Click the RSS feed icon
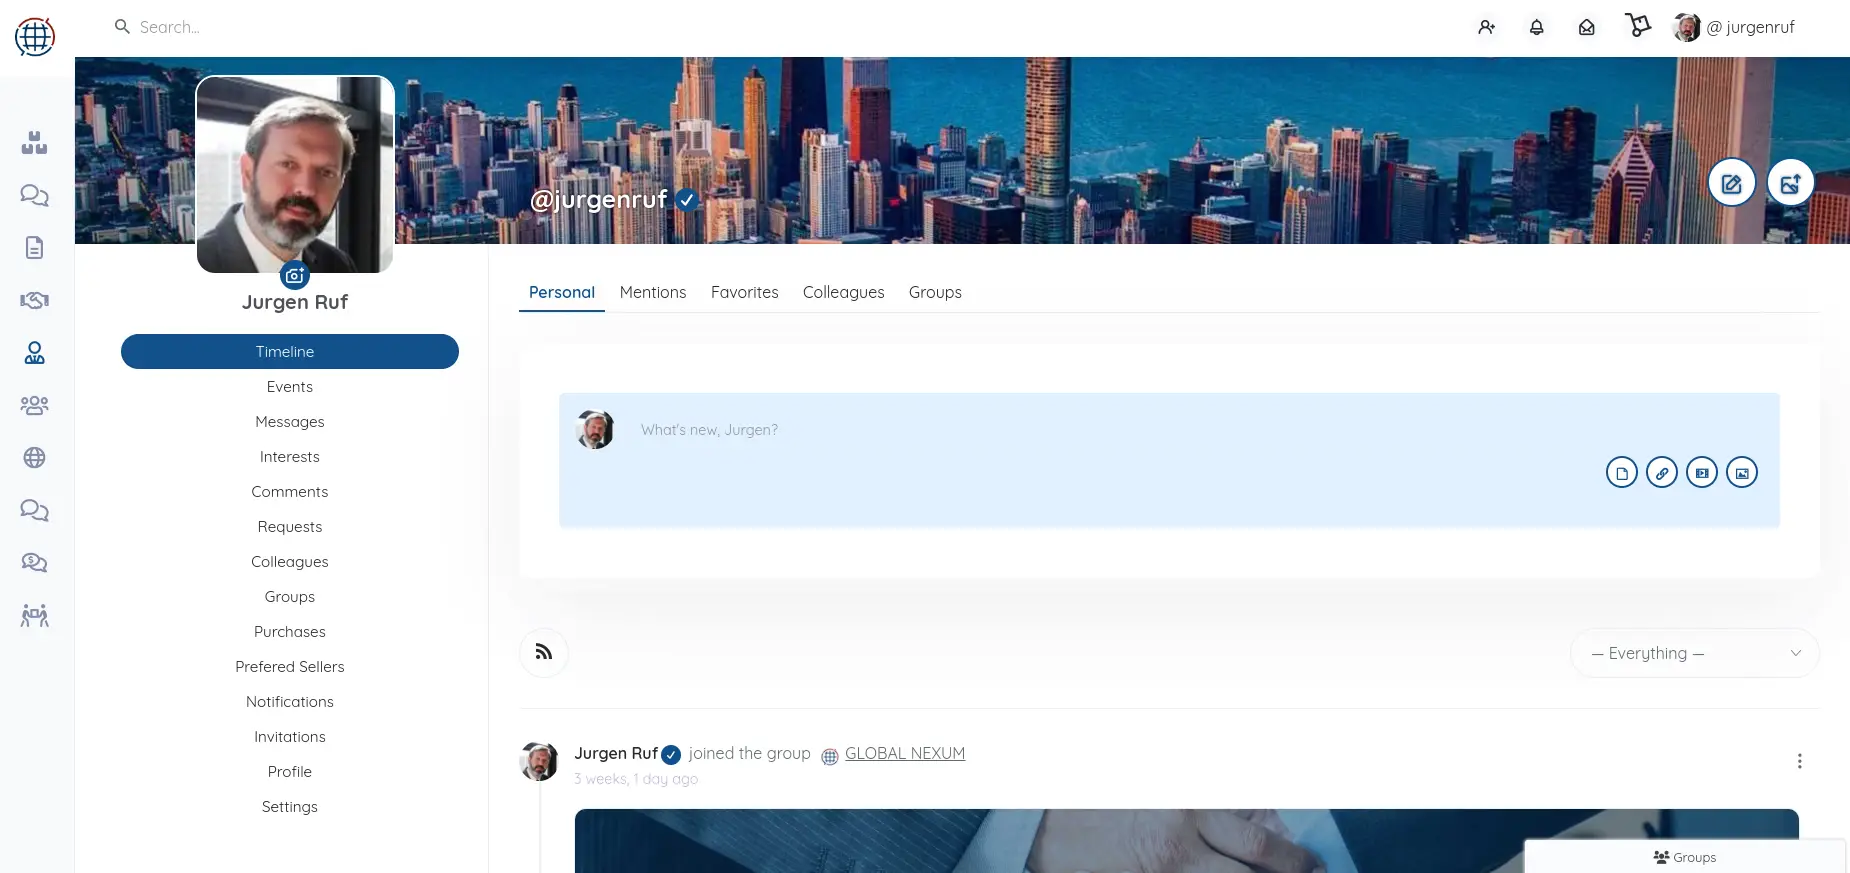1850x873 pixels. pyautogui.click(x=544, y=653)
